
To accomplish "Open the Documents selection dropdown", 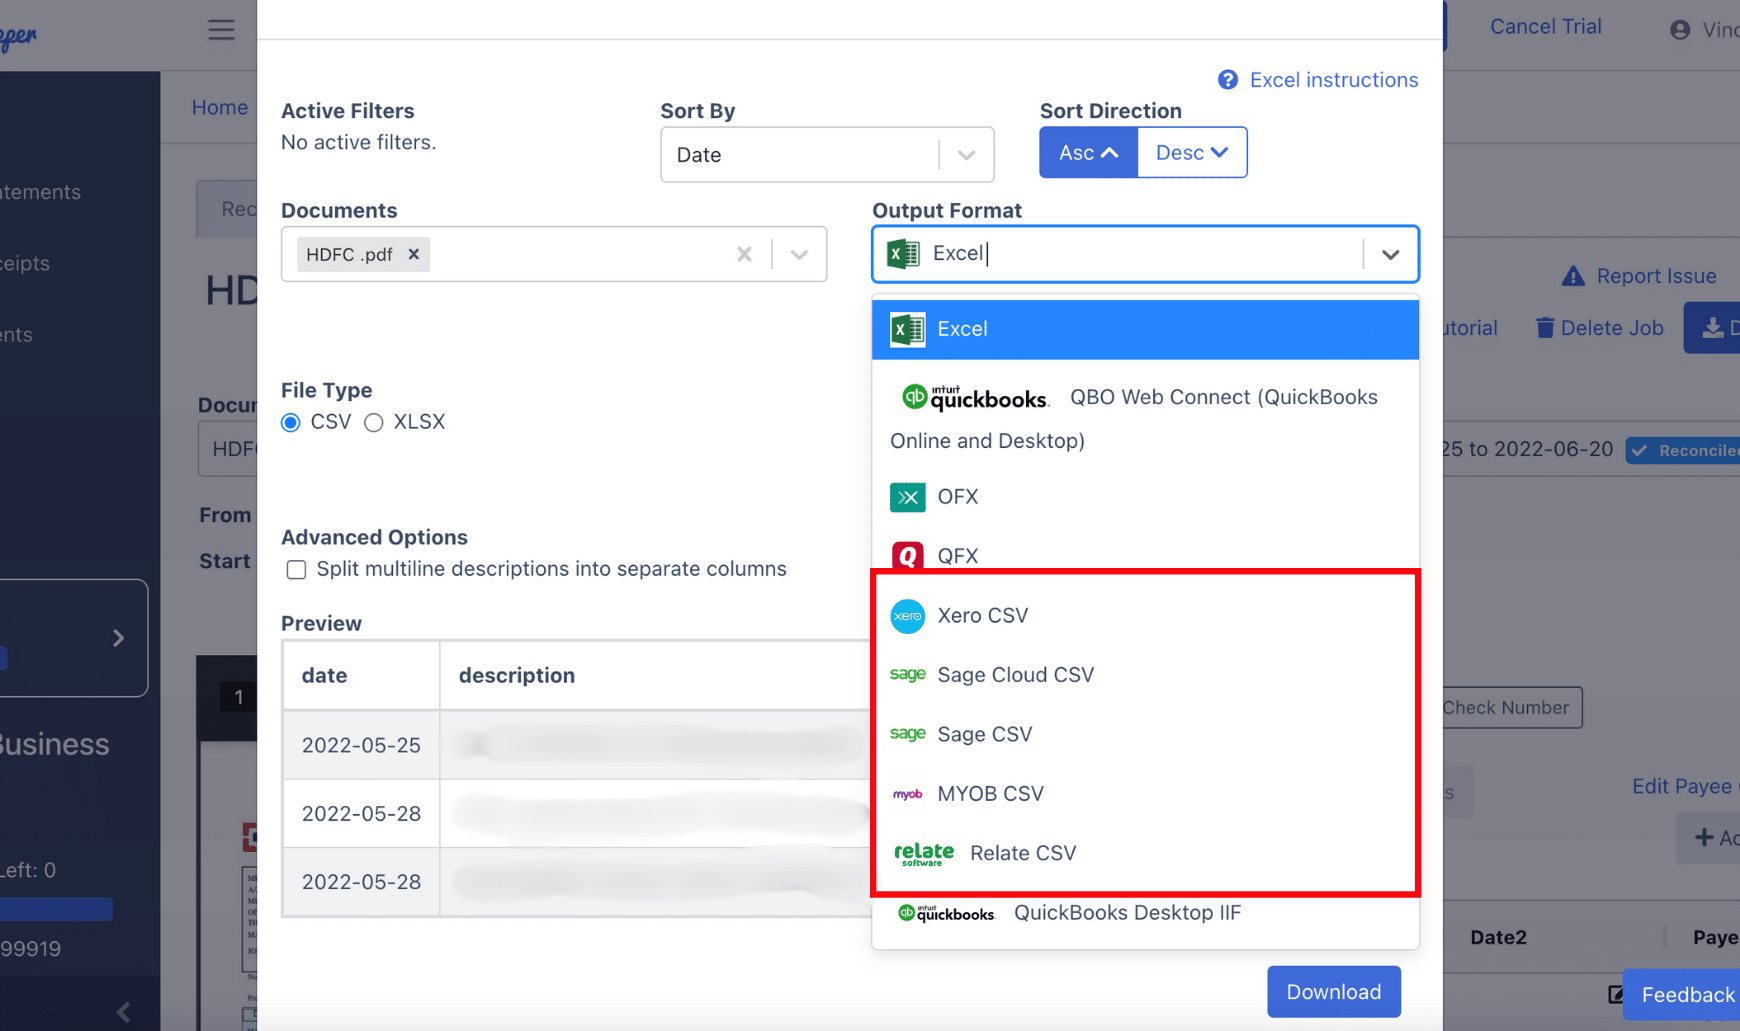I will coord(799,254).
